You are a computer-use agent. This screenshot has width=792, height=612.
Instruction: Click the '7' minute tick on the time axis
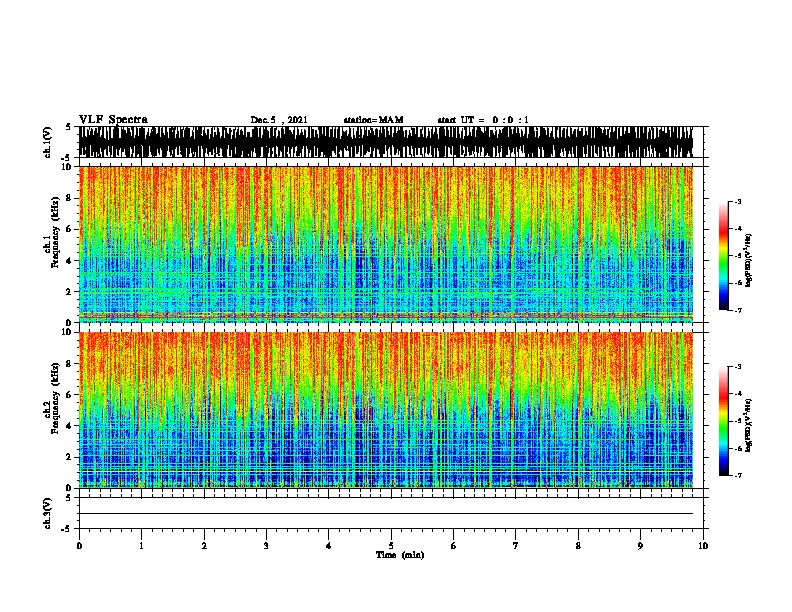pos(516,546)
